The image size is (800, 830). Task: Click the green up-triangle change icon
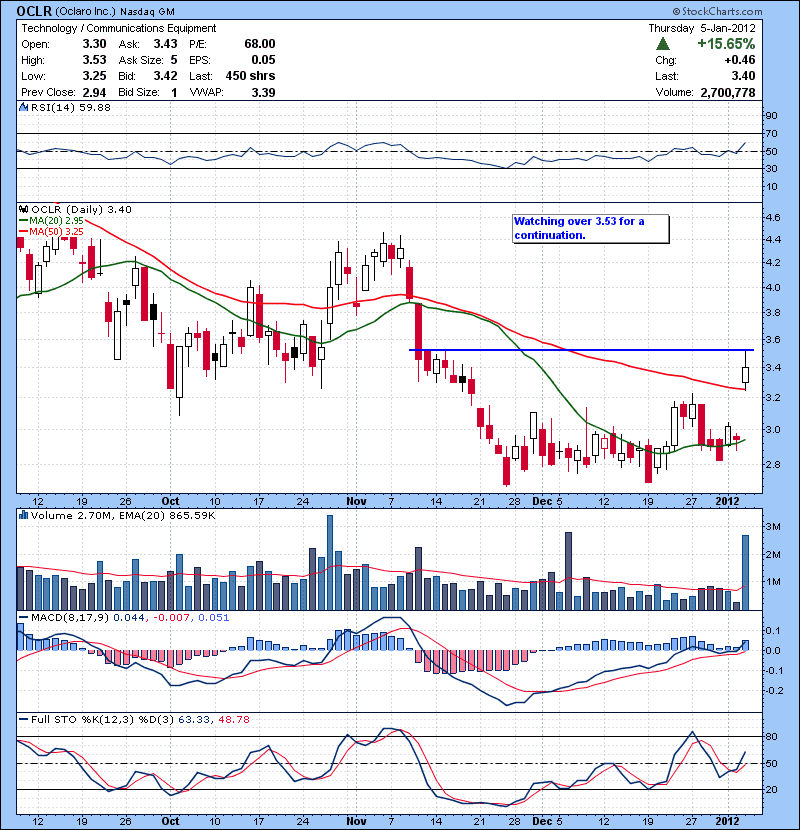click(663, 44)
